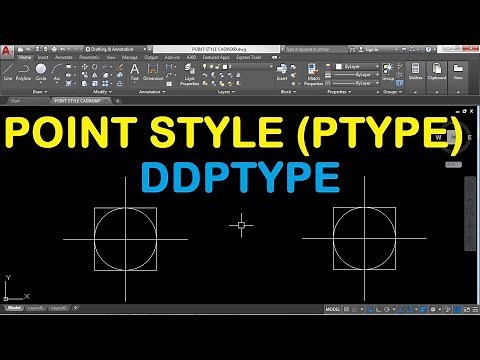Switch to Layout2 tab

(x=58, y=308)
